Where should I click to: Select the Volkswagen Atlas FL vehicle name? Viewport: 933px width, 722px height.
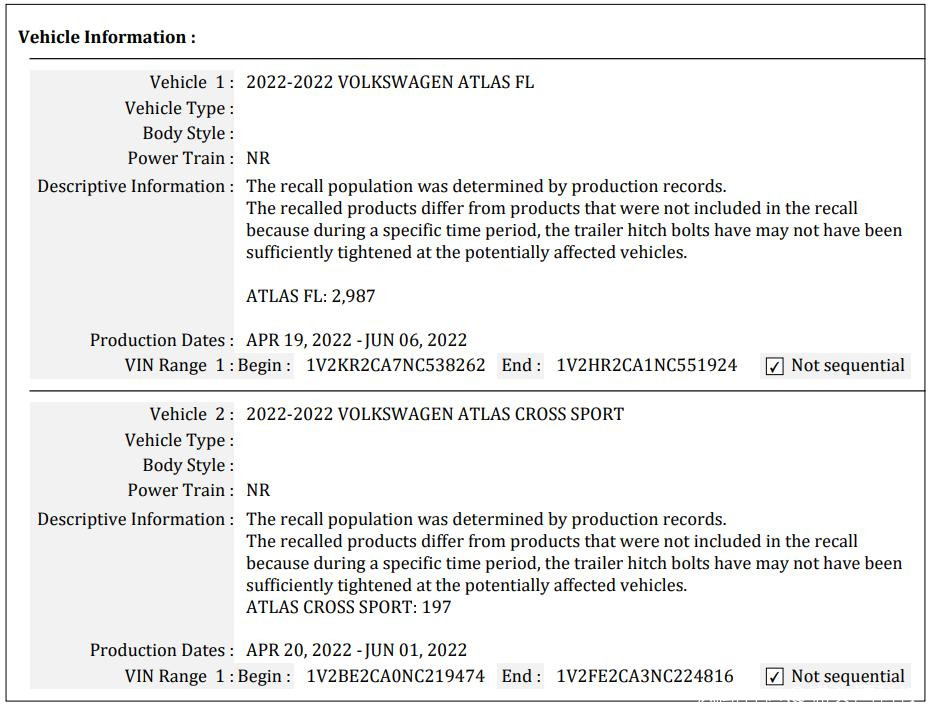tap(390, 82)
